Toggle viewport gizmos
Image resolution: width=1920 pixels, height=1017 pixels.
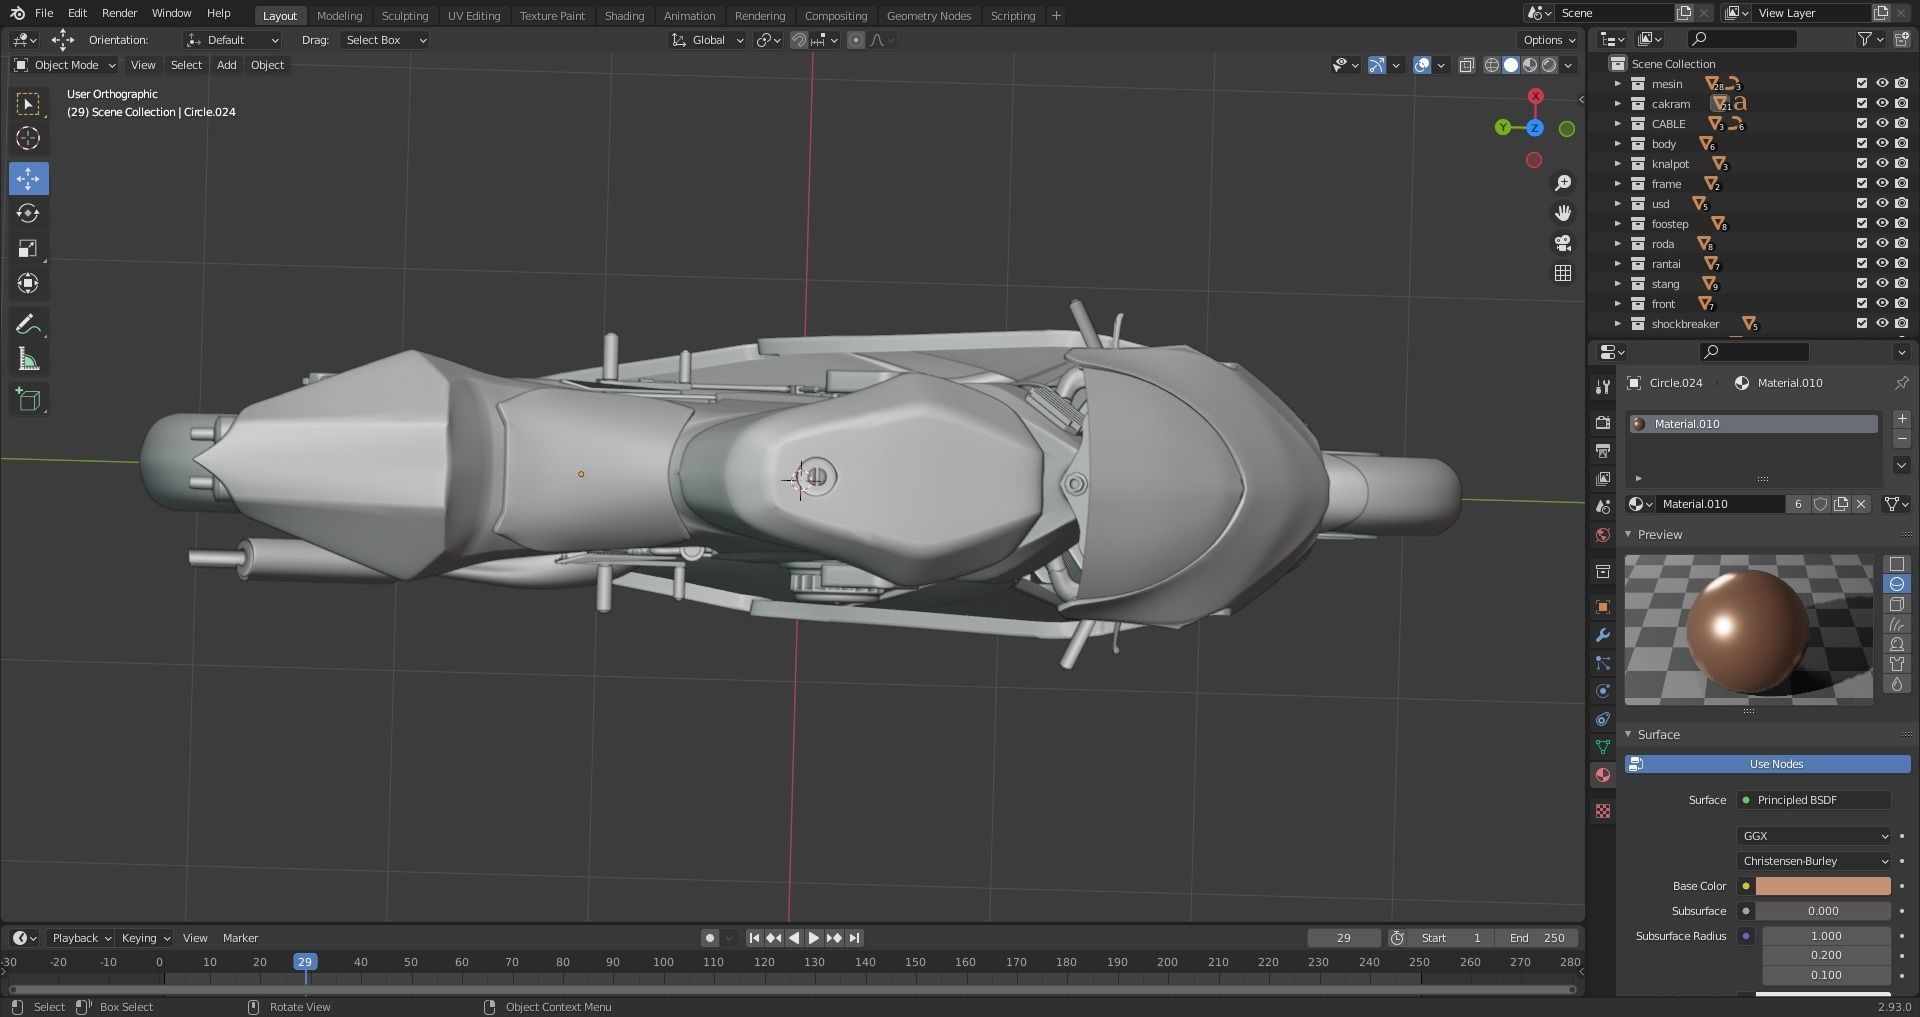tap(1377, 65)
